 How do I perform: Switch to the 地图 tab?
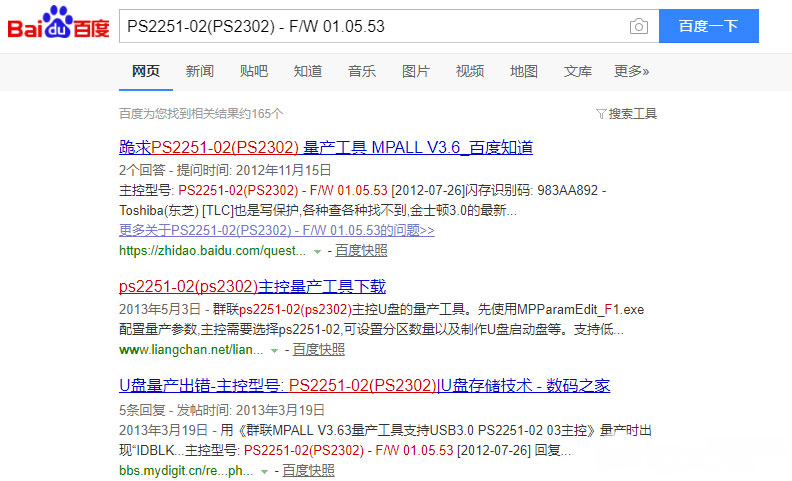click(524, 71)
